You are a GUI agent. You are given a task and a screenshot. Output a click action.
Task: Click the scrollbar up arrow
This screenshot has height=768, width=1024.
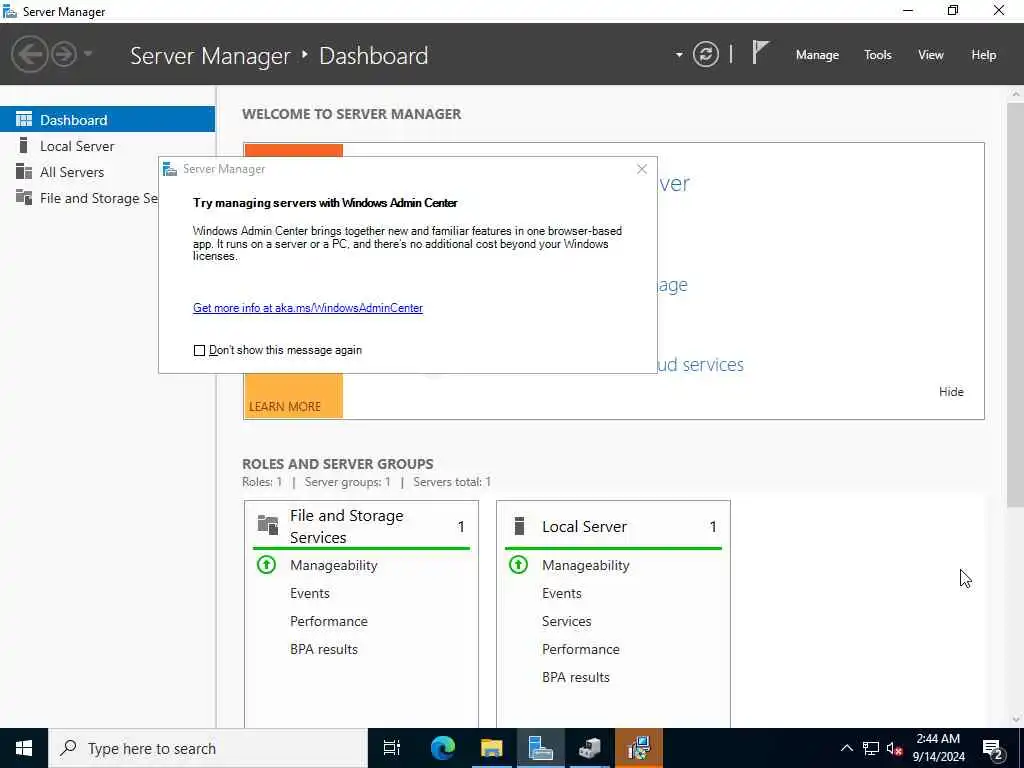coord(1016,94)
